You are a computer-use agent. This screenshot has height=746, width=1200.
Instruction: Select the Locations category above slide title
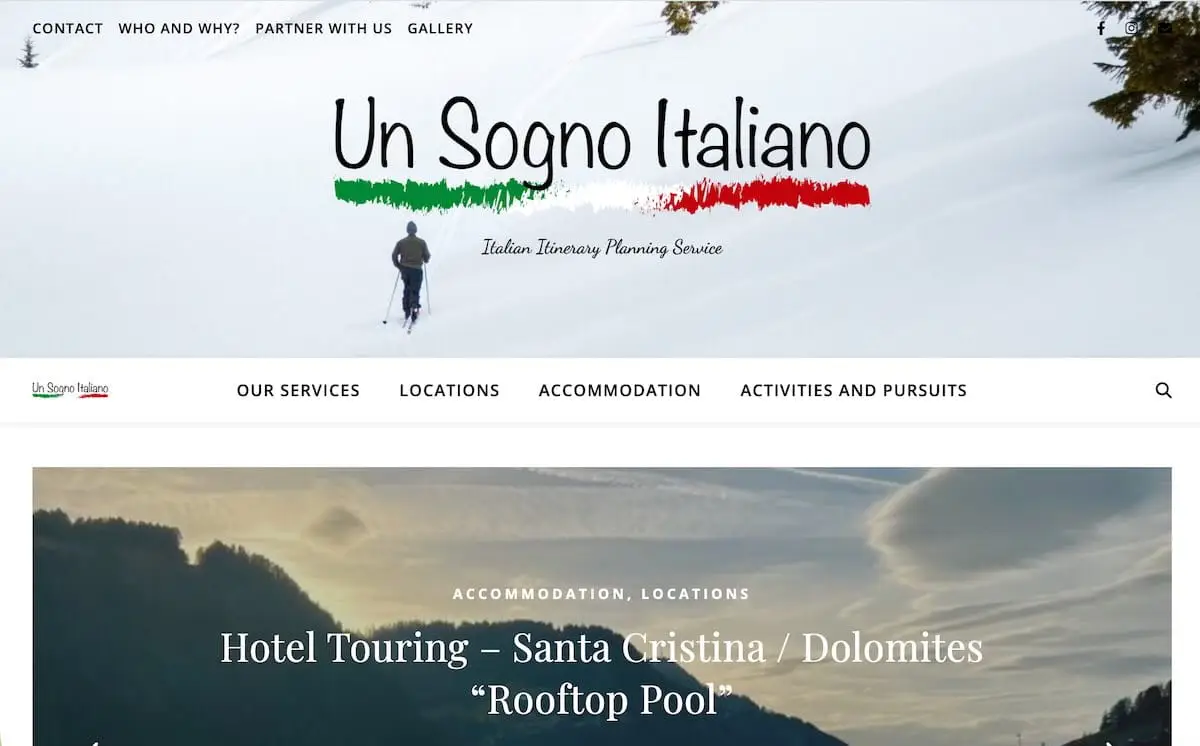[696, 594]
